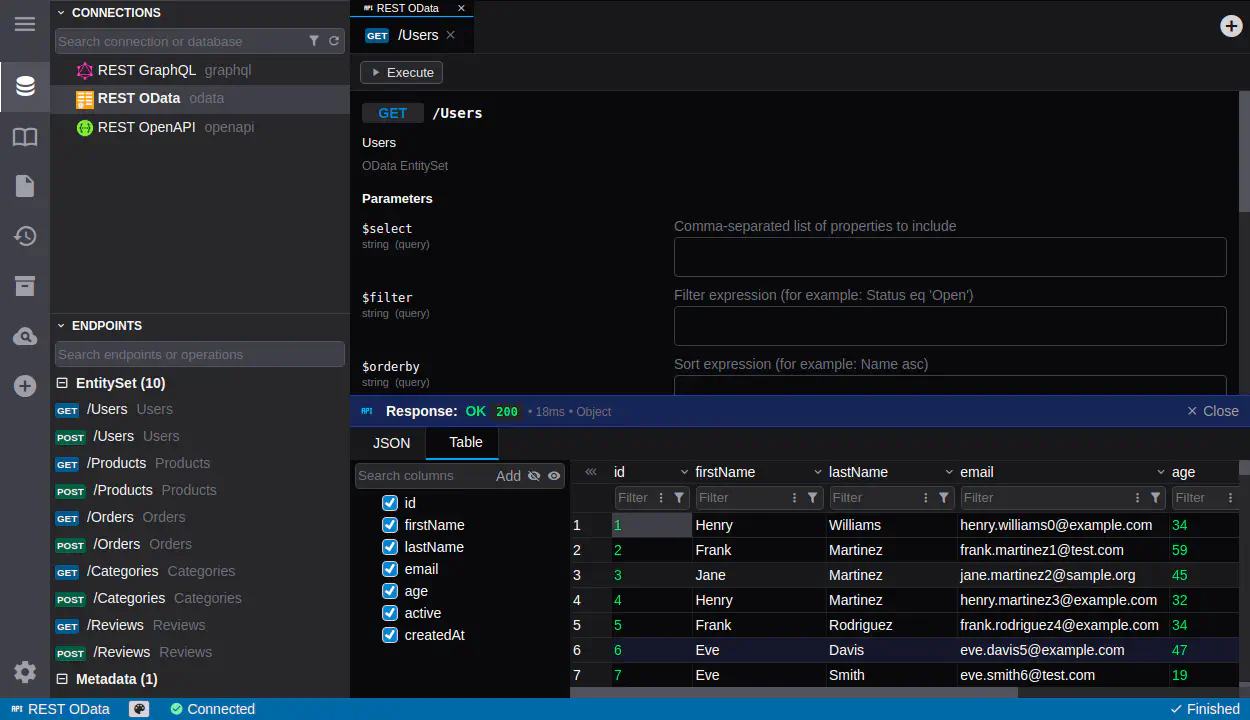
Task: Switch to the JSON response tab
Action: [391, 443]
